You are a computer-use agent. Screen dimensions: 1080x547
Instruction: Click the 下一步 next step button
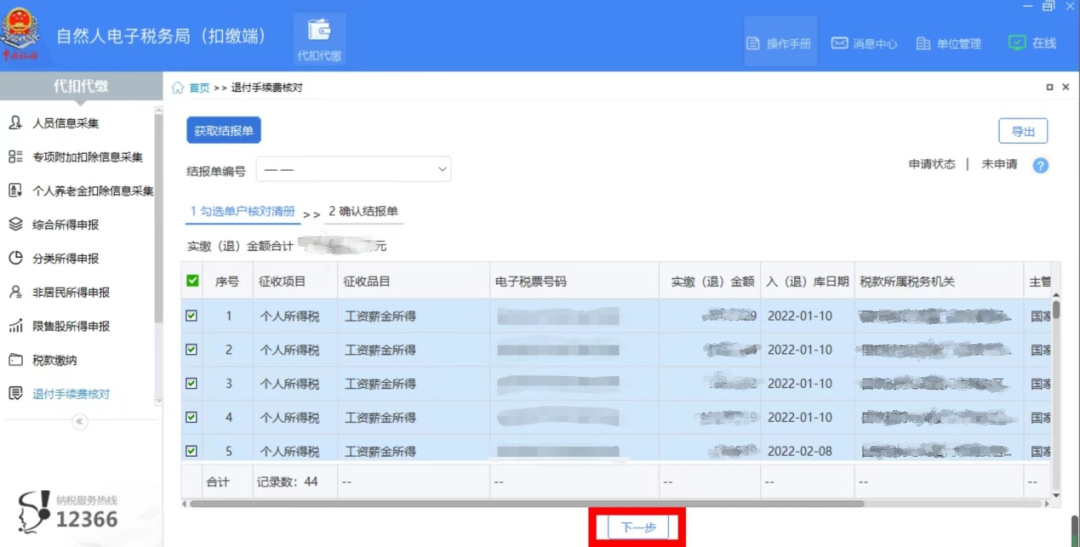coord(638,527)
